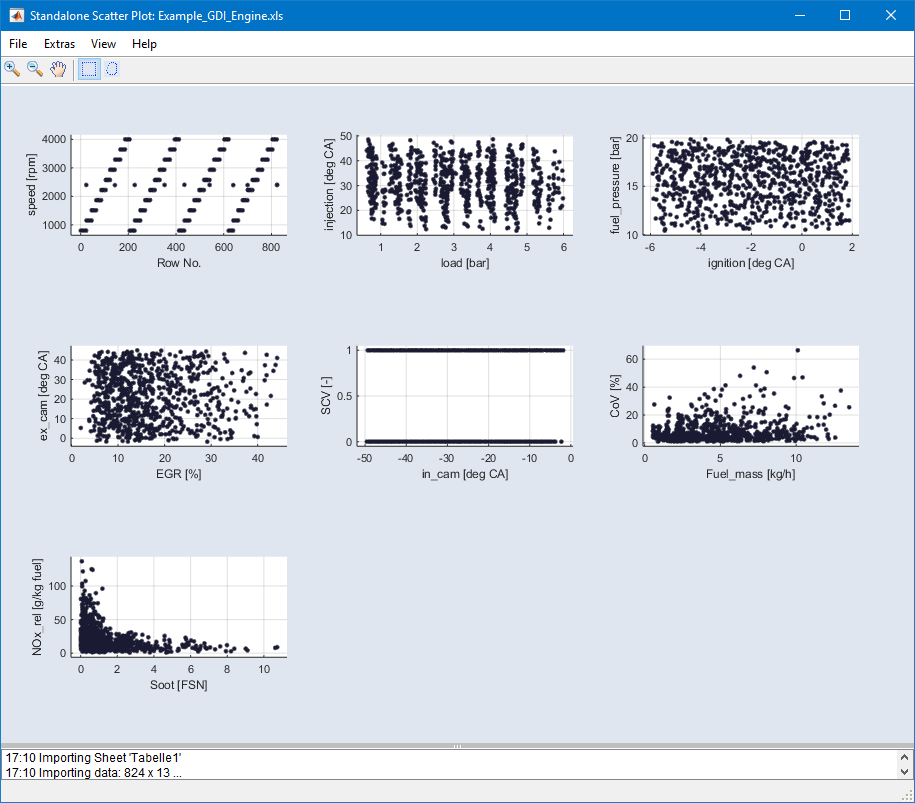Click the NOx_rel vs Soot plot
This screenshot has width=915, height=803.
coord(179,607)
